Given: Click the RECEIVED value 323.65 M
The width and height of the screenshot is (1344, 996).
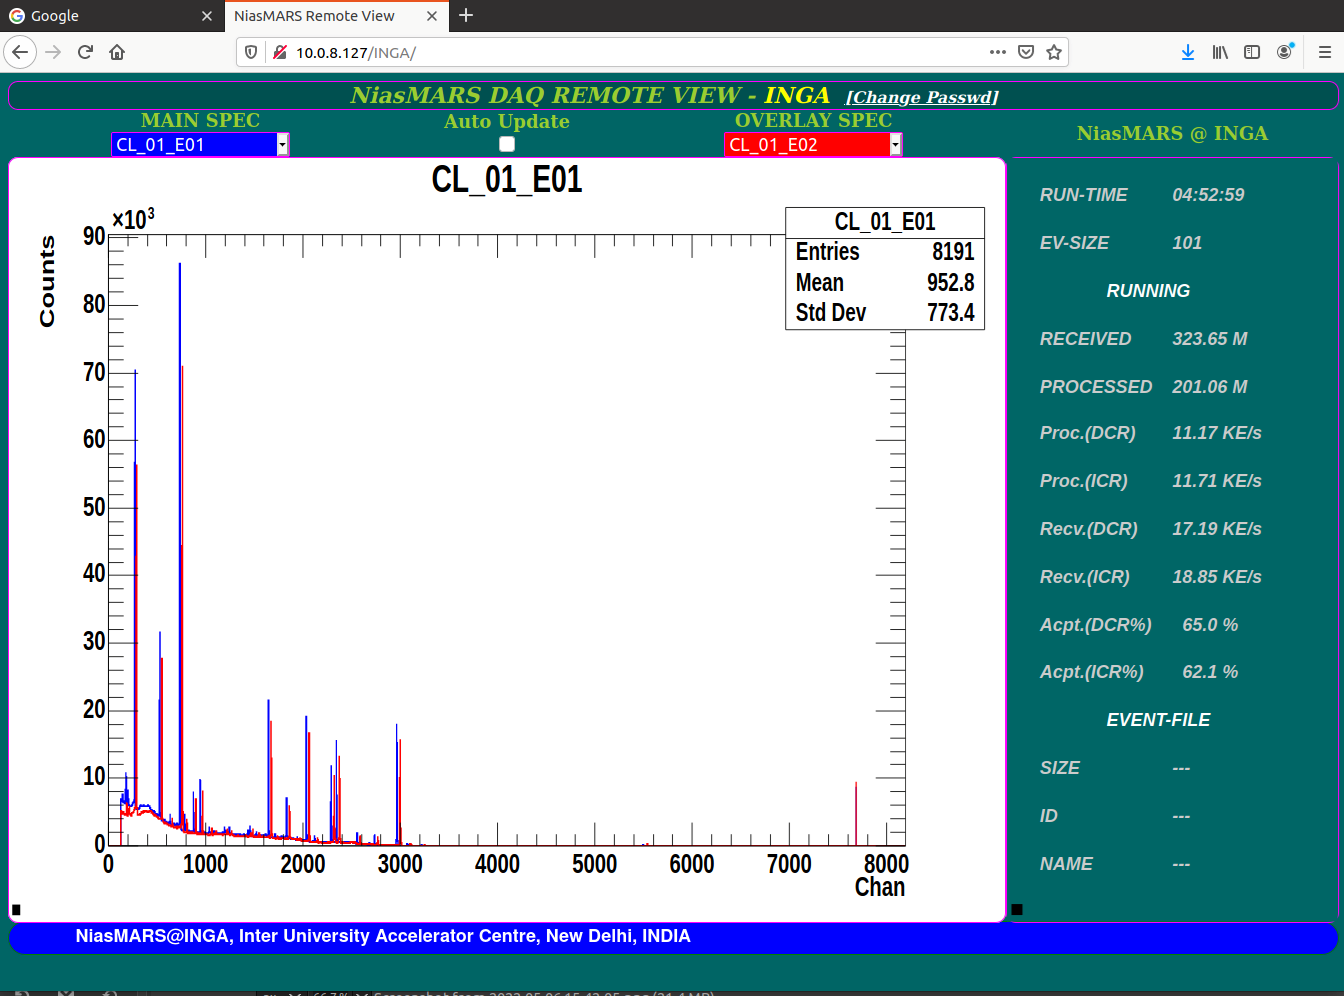Looking at the screenshot, I should pos(1209,339).
